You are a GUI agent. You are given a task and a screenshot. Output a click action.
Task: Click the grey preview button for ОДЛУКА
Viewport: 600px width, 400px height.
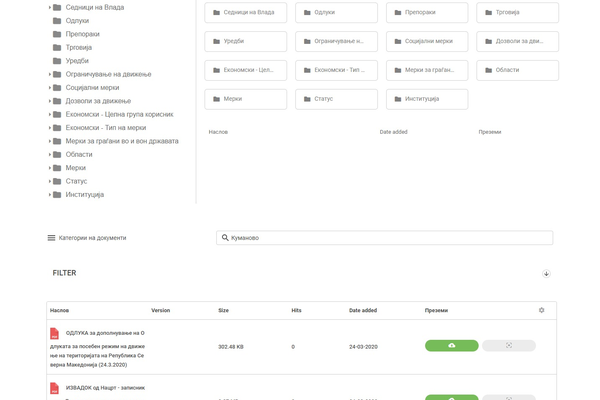pos(508,346)
